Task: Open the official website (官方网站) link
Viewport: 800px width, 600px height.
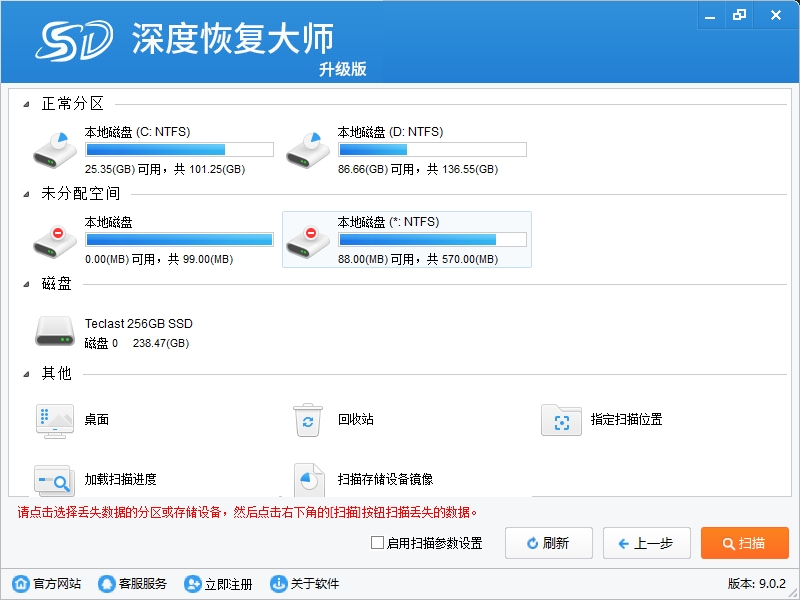Action: click(x=46, y=584)
